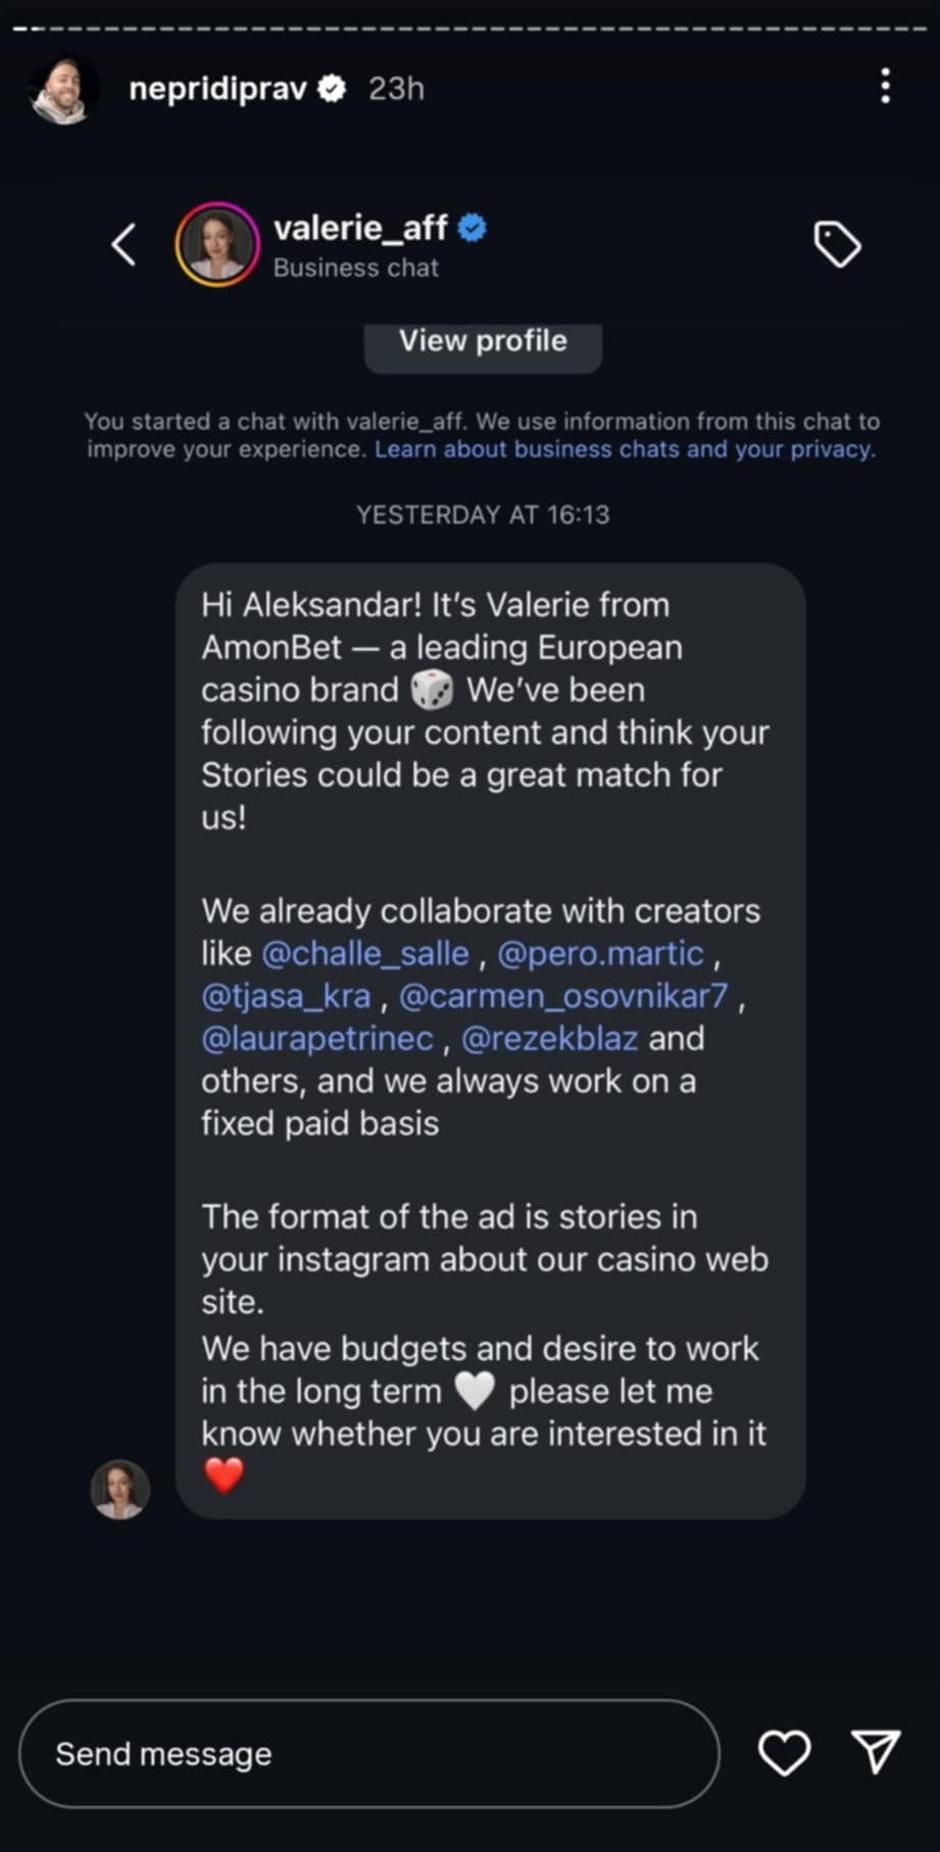The height and width of the screenshot is (1852, 940).
Task: Open nepridiprav's story profile picture
Action: click(64, 89)
